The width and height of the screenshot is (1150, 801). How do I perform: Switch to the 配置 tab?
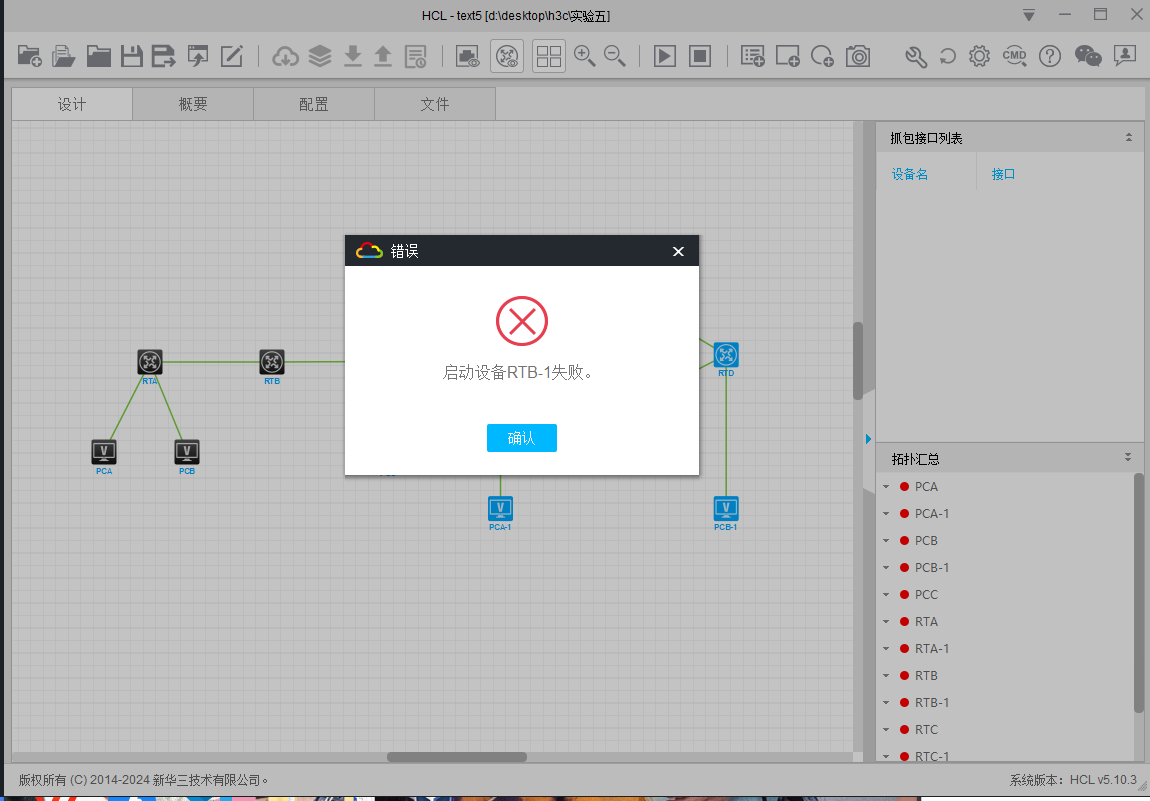314,104
